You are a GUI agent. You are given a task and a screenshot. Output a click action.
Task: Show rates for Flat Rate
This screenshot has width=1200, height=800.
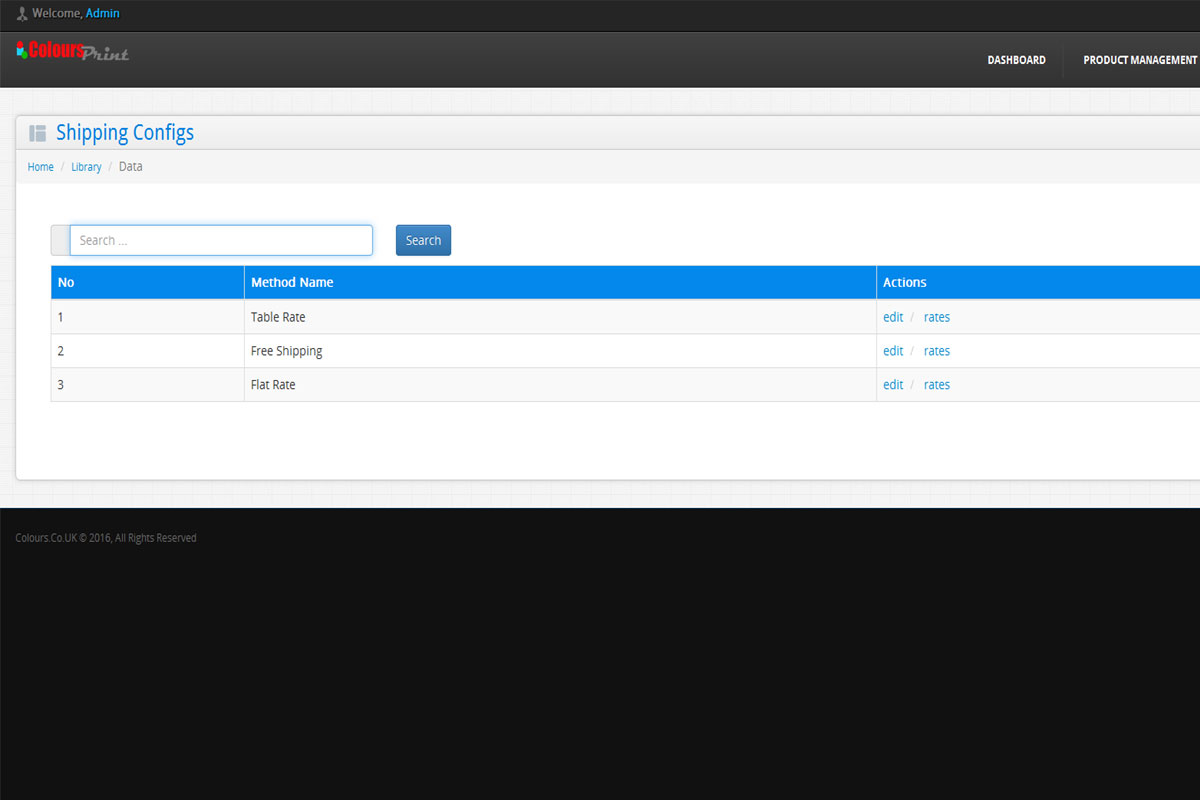coord(937,385)
